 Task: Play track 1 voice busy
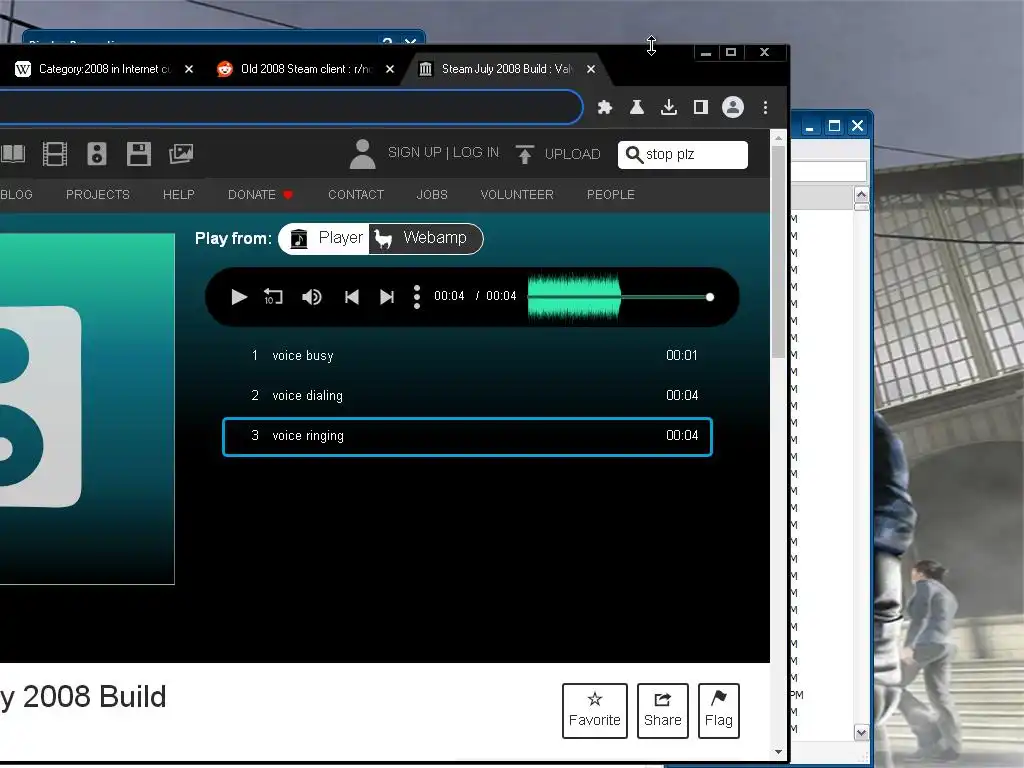(x=467, y=356)
